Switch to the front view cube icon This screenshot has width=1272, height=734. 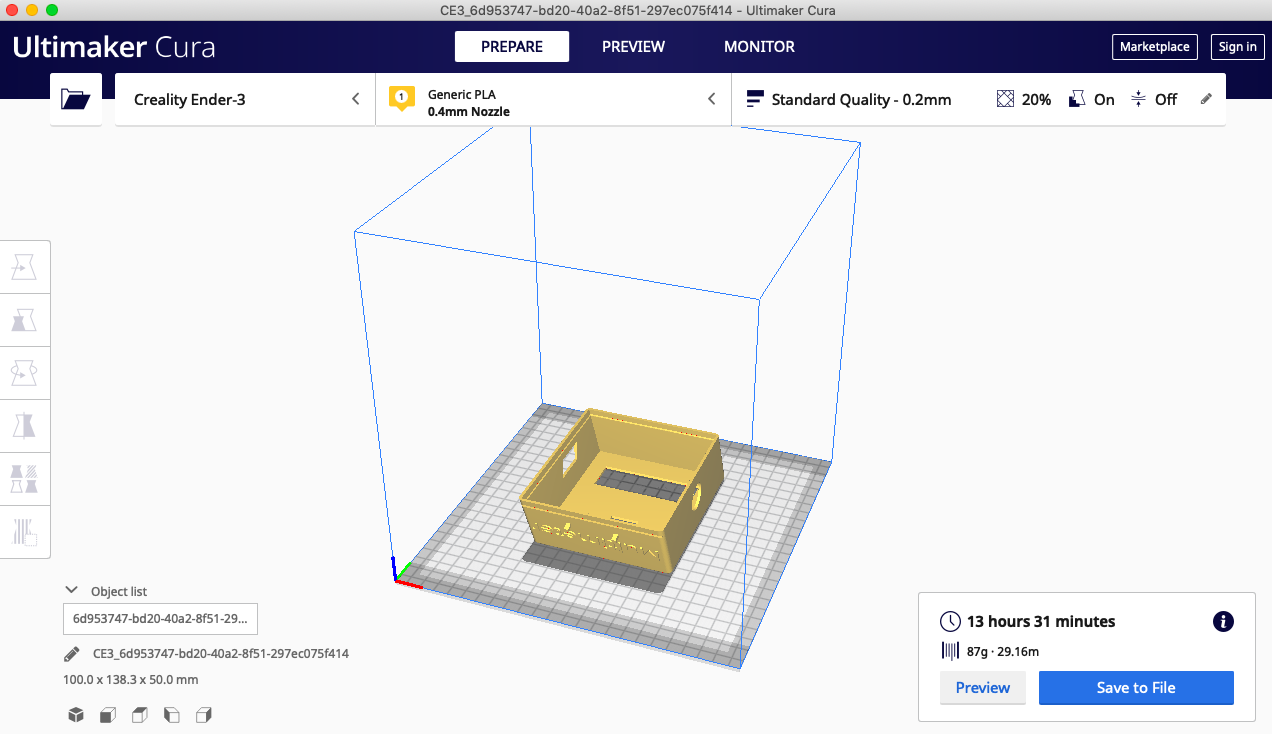tap(107, 715)
